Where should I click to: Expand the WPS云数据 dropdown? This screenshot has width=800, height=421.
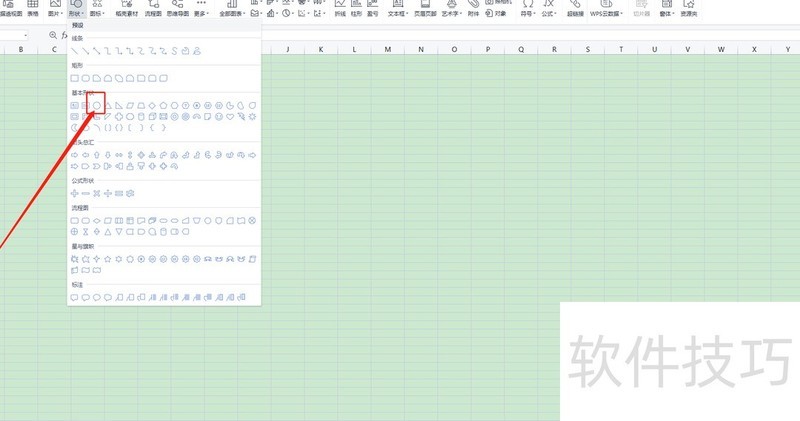(x=607, y=9)
